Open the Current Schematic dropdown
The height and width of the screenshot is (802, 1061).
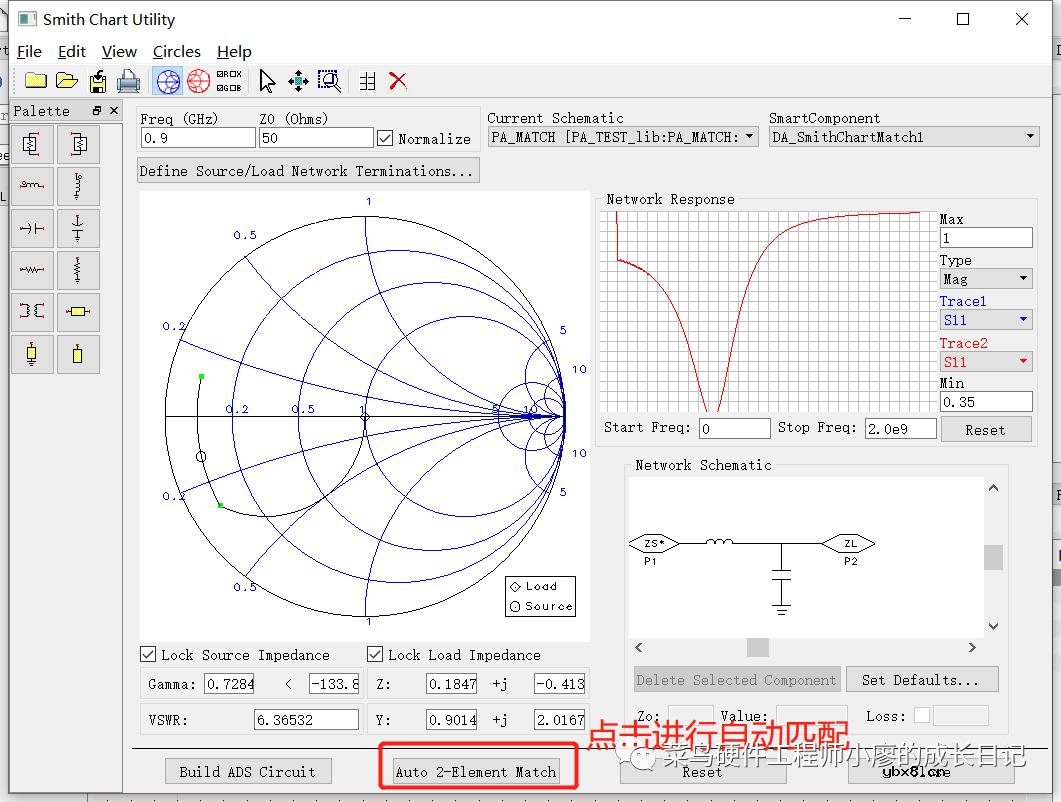tap(623, 137)
